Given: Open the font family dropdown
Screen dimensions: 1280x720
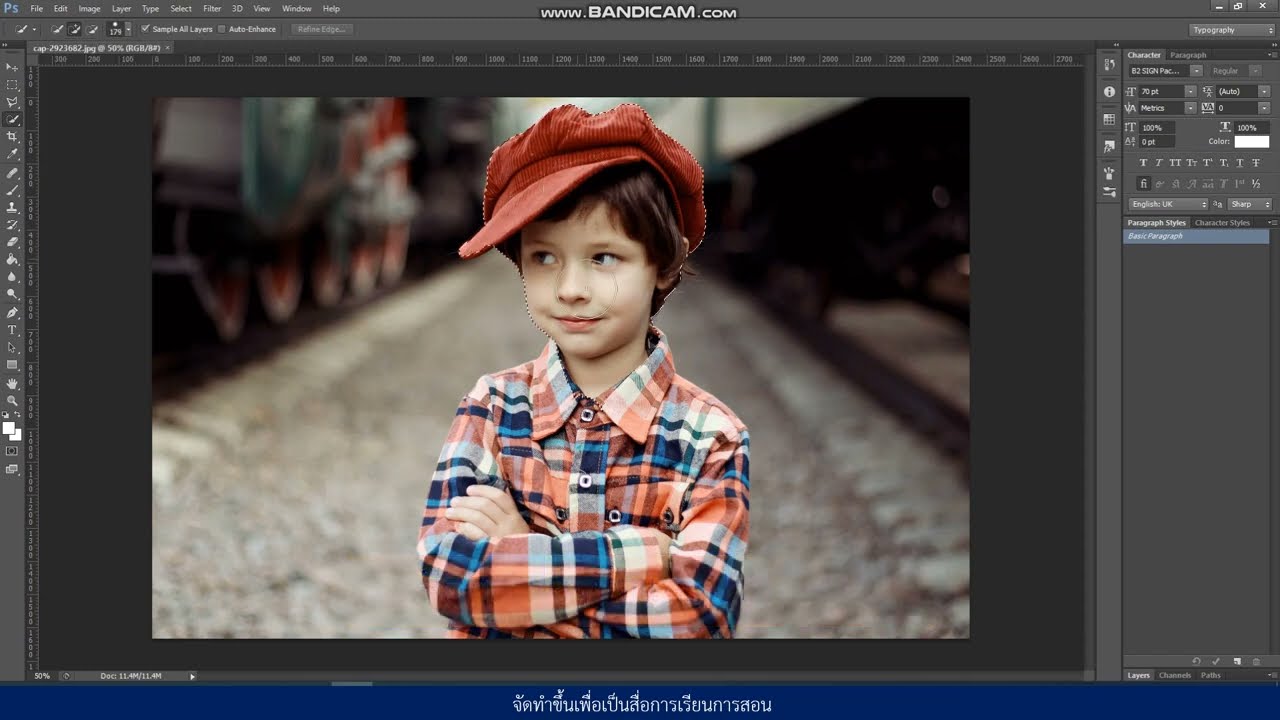Looking at the screenshot, I should click(x=1196, y=71).
